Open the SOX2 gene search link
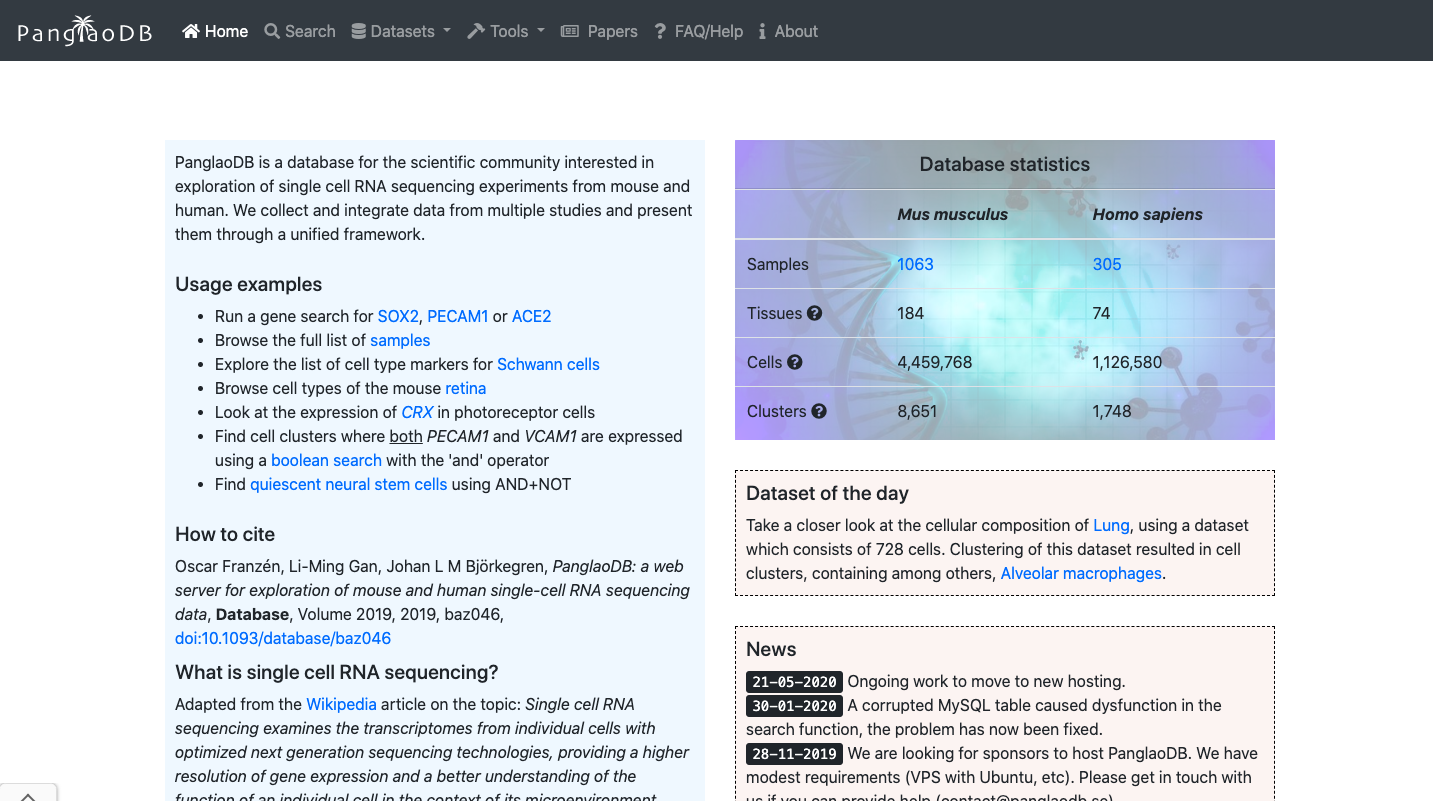Screen dimensions: 1433x801 coord(398,316)
